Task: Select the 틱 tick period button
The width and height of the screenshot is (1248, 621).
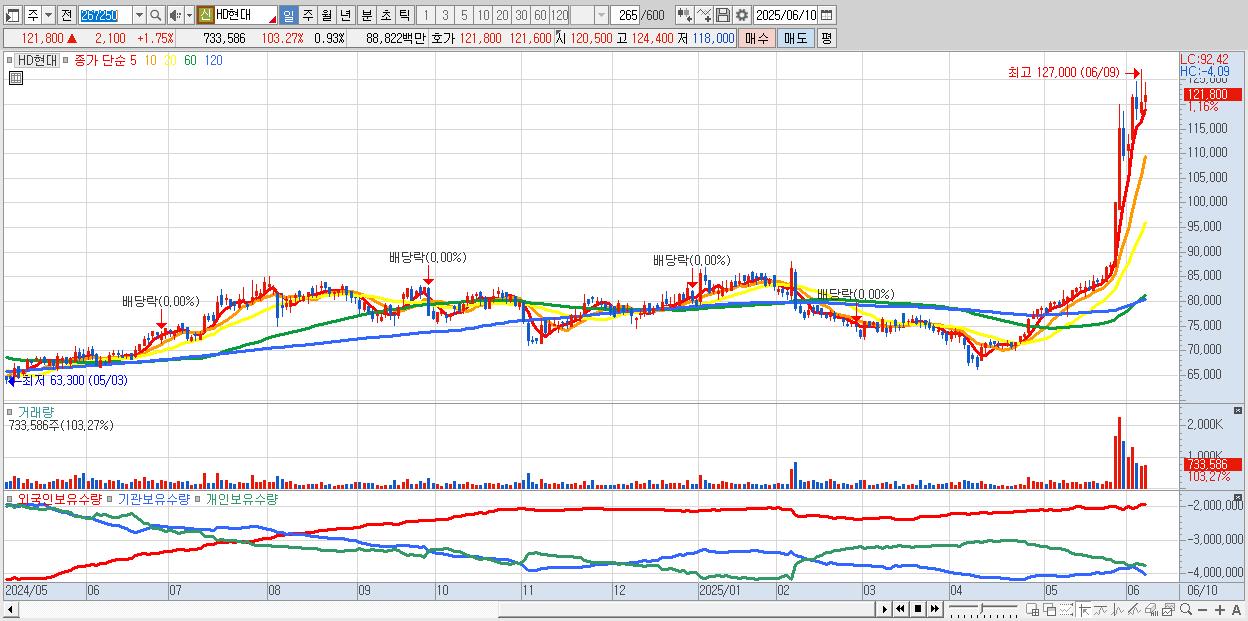Action: pos(404,15)
